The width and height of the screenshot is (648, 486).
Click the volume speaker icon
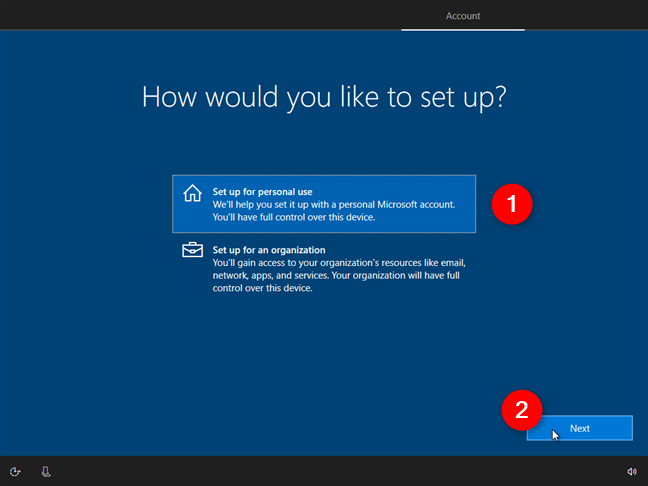[631, 472]
